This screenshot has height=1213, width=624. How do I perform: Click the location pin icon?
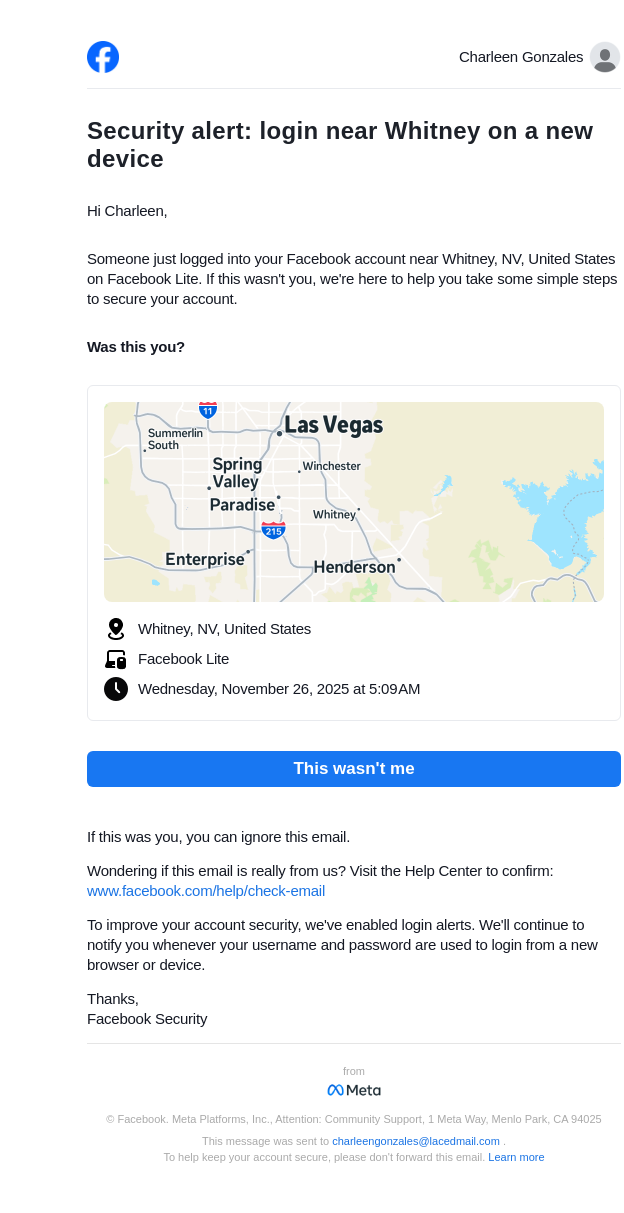tap(116, 629)
